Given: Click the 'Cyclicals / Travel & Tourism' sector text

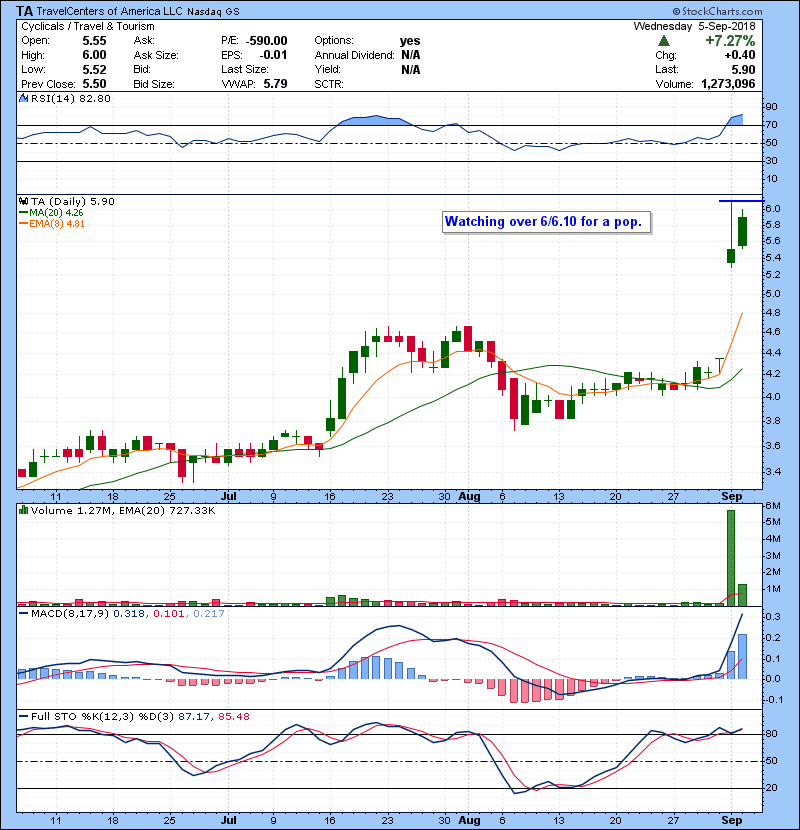Looking at the screenshot, I should [88, 26].
